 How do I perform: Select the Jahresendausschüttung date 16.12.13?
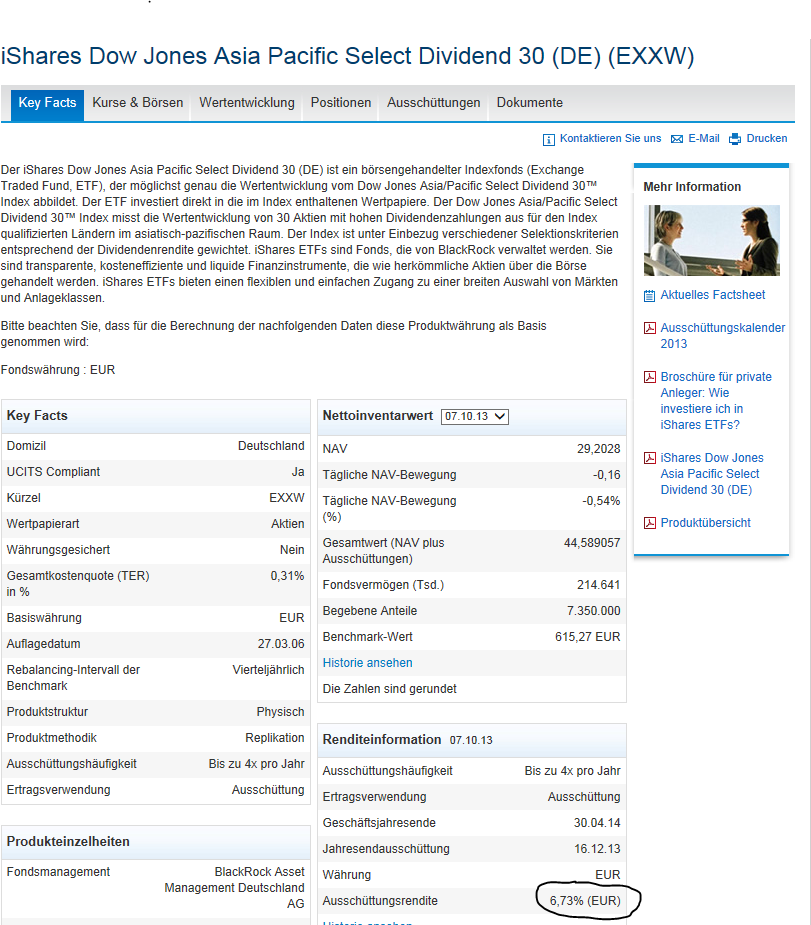click(597, 849)
